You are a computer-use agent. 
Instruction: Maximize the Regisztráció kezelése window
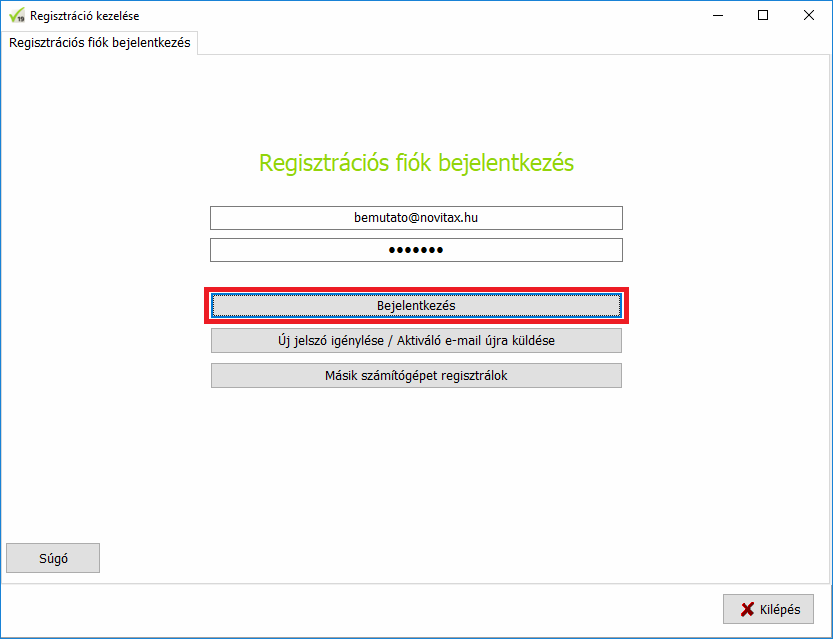763,15
